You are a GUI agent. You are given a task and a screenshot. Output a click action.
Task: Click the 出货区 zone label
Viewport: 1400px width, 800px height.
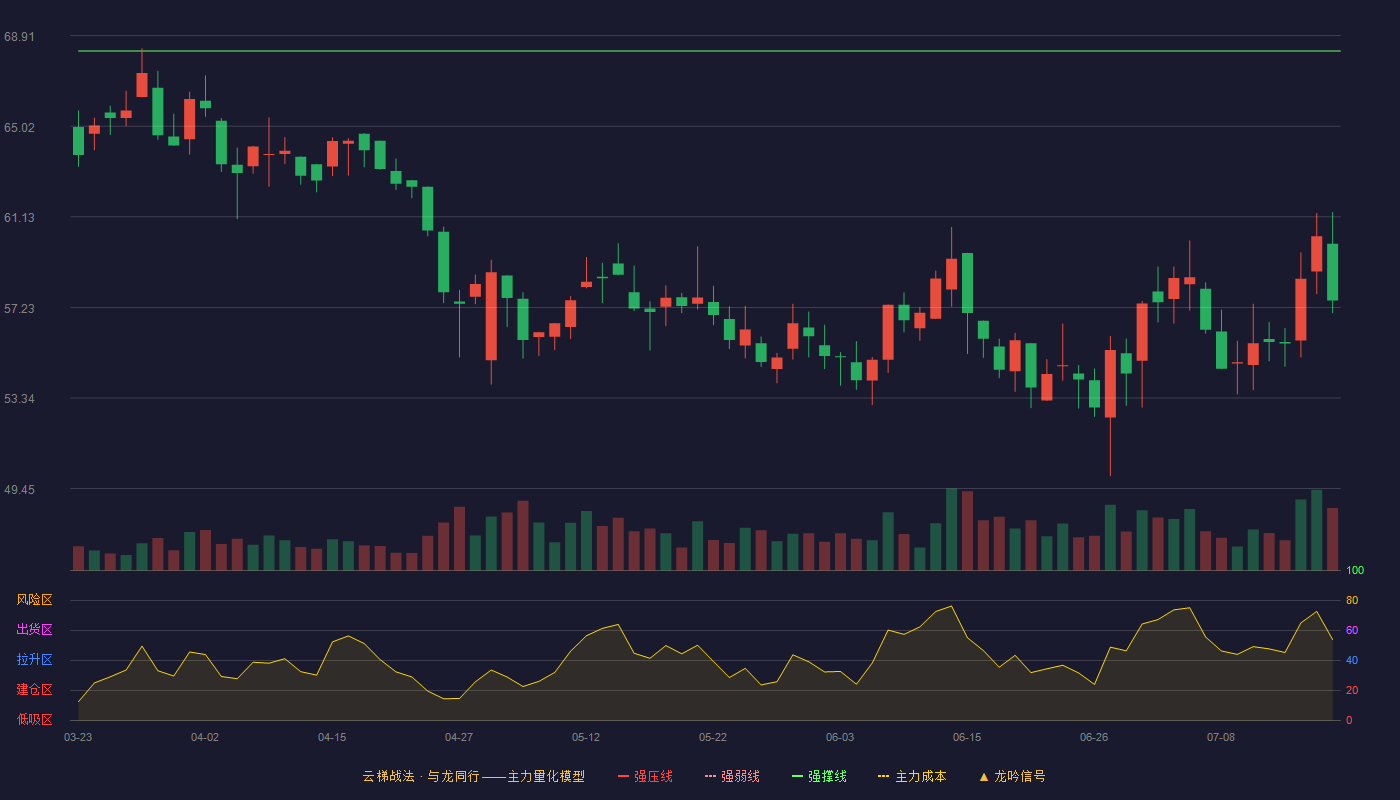pos(35,630)
